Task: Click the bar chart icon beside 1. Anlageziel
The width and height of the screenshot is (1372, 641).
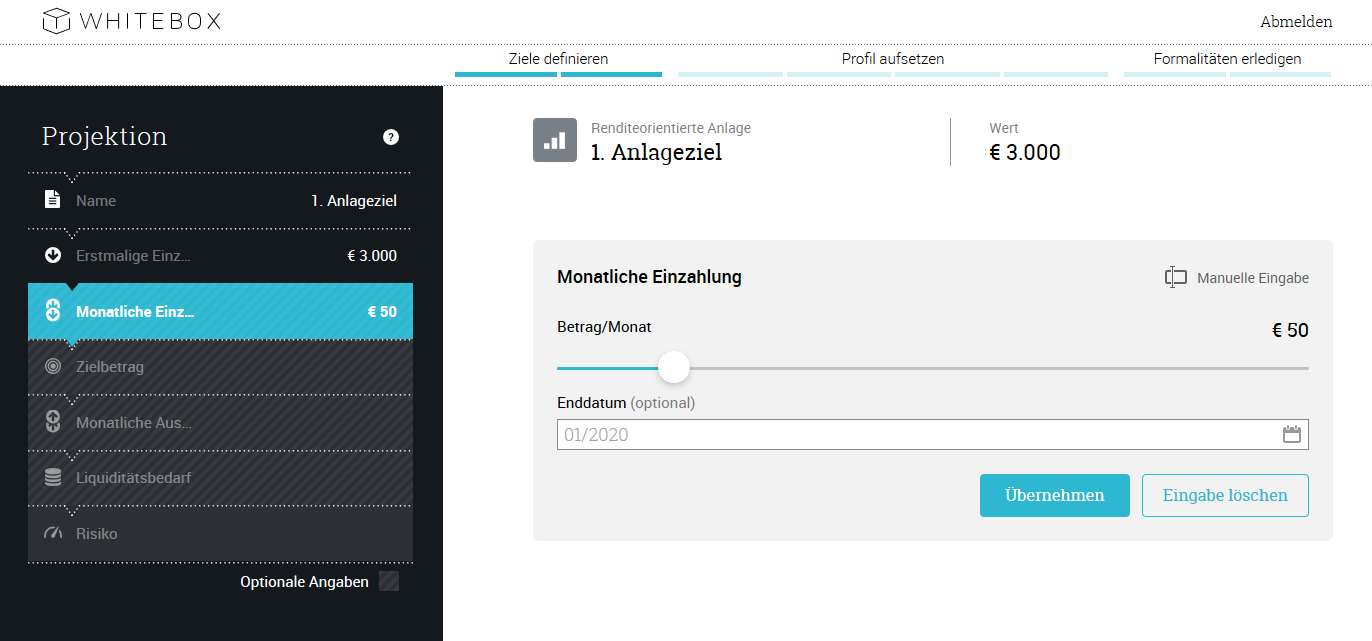Action: click(x=555, y=141)
